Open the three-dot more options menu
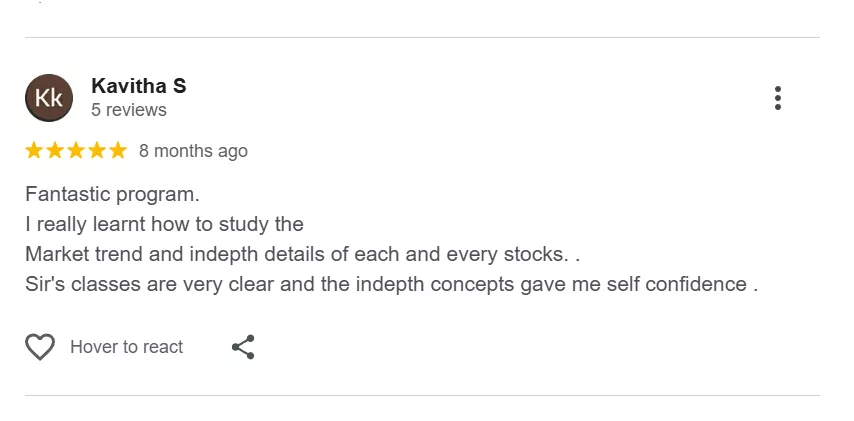Viewport: 854px width, 421px height. 777,98
